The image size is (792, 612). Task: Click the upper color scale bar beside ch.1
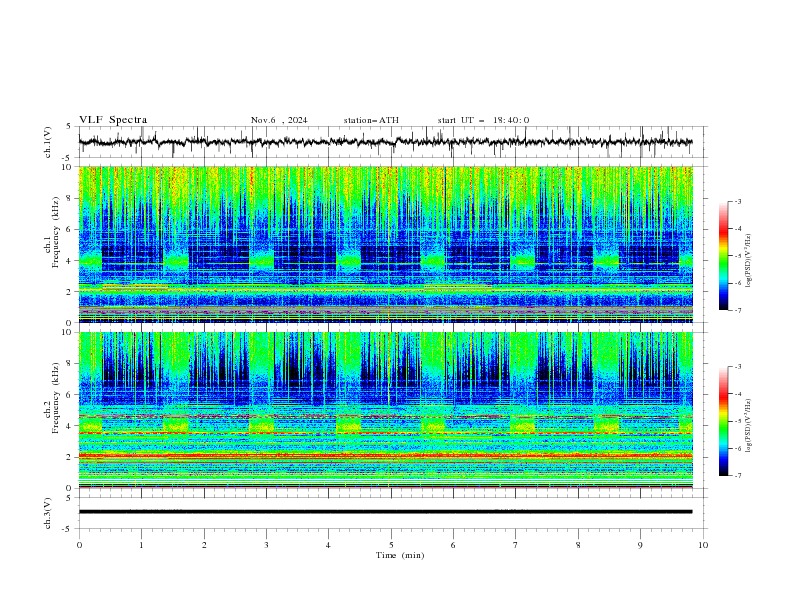(723, 256)
